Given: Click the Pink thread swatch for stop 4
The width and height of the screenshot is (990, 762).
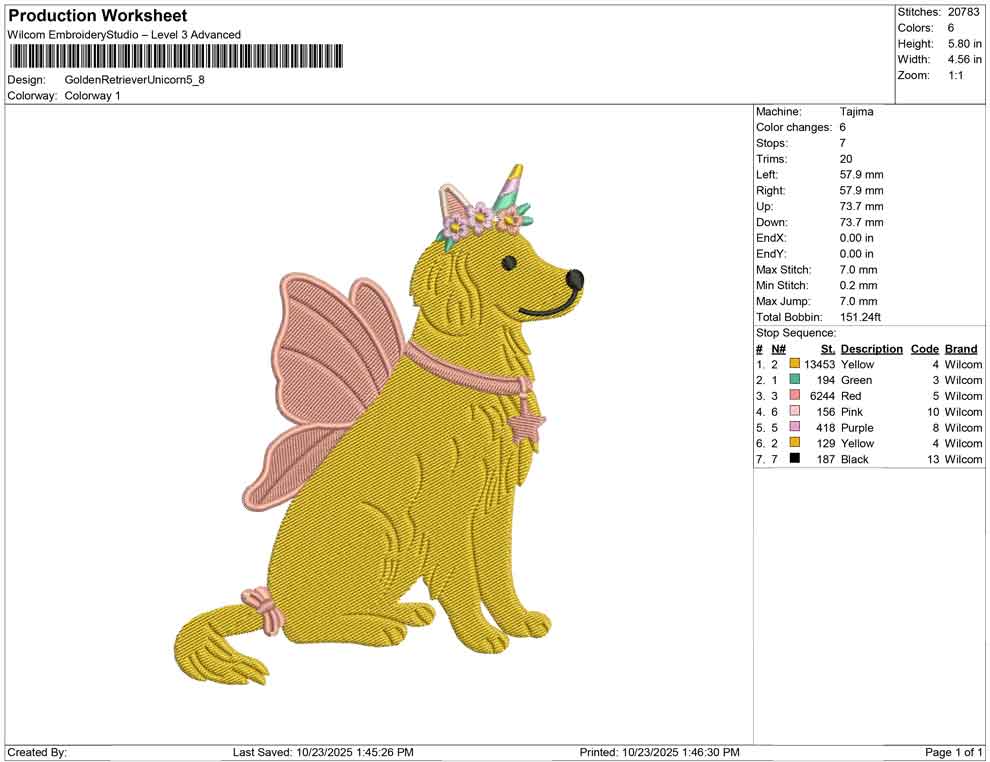Looking at the screenshot, I should [793, 411].
